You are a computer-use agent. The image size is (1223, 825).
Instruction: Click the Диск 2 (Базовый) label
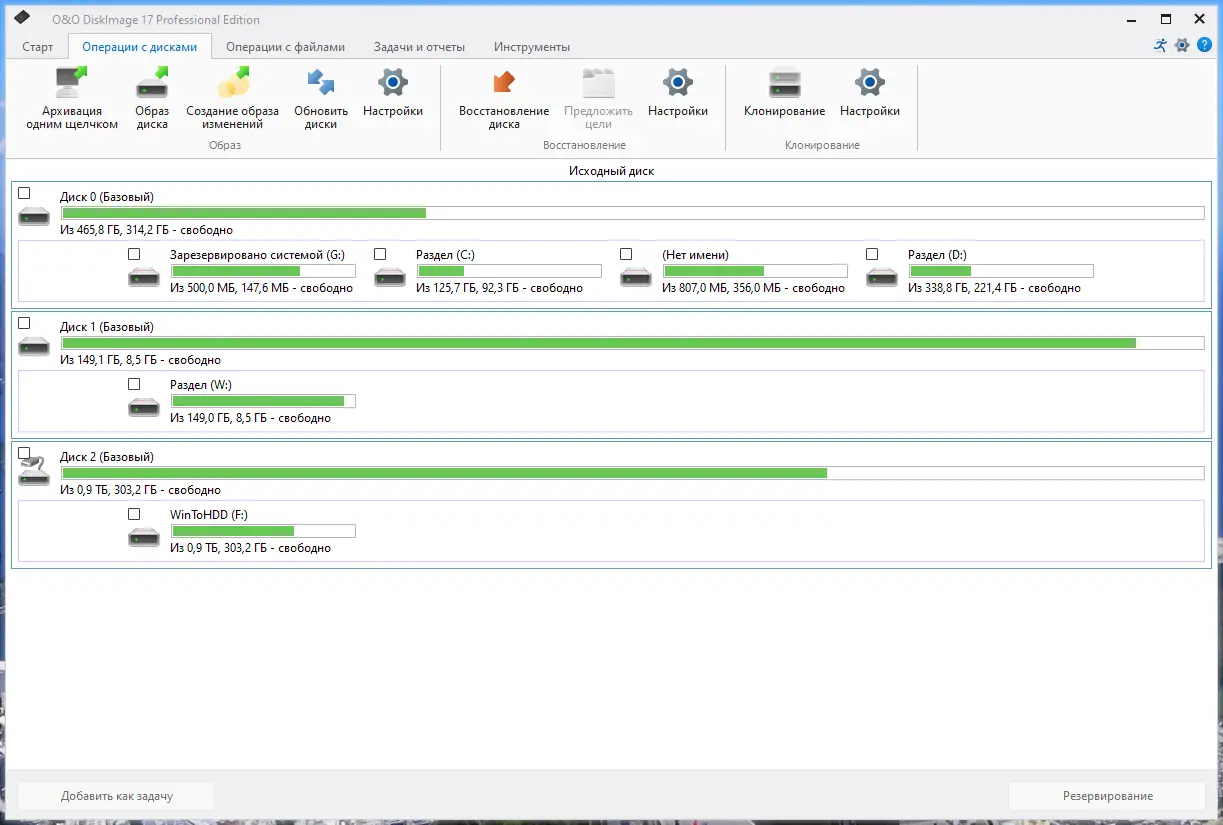click(x=107, y=457)
